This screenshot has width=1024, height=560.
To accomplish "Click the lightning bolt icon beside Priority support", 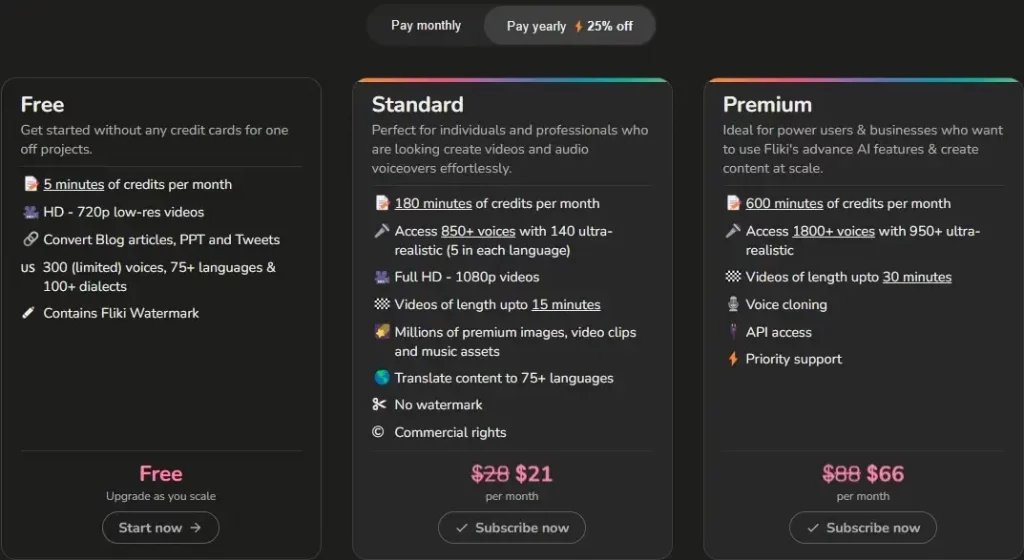I will click(731, 359).
